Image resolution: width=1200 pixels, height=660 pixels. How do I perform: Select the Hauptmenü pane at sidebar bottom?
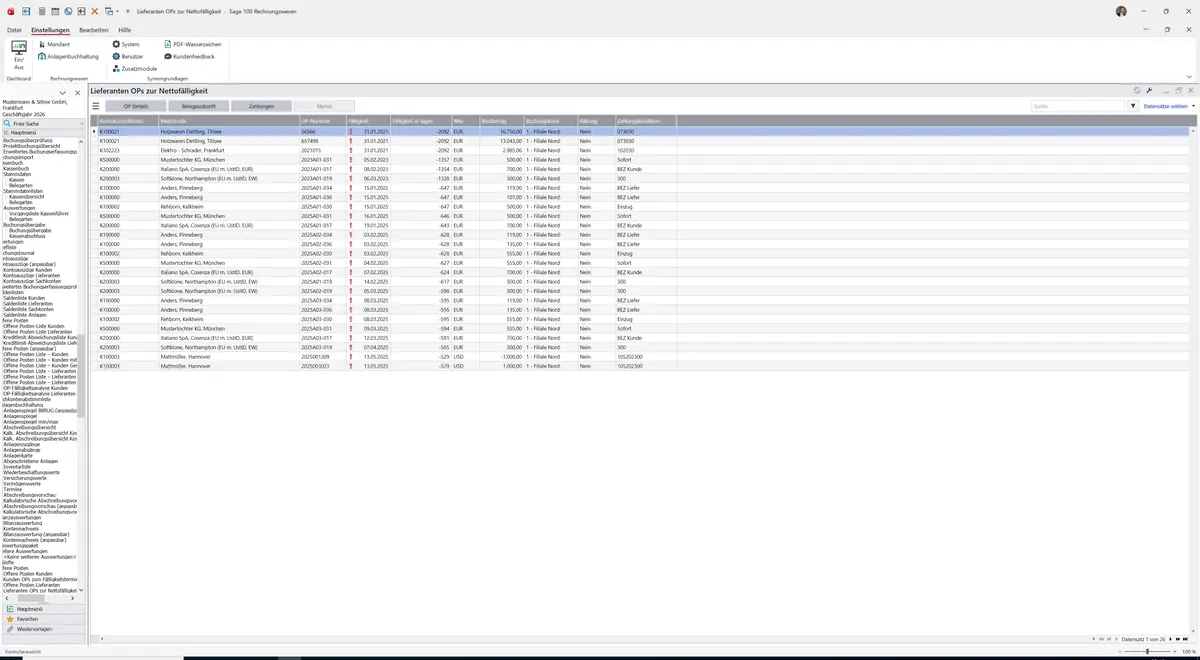pos(42,608)
